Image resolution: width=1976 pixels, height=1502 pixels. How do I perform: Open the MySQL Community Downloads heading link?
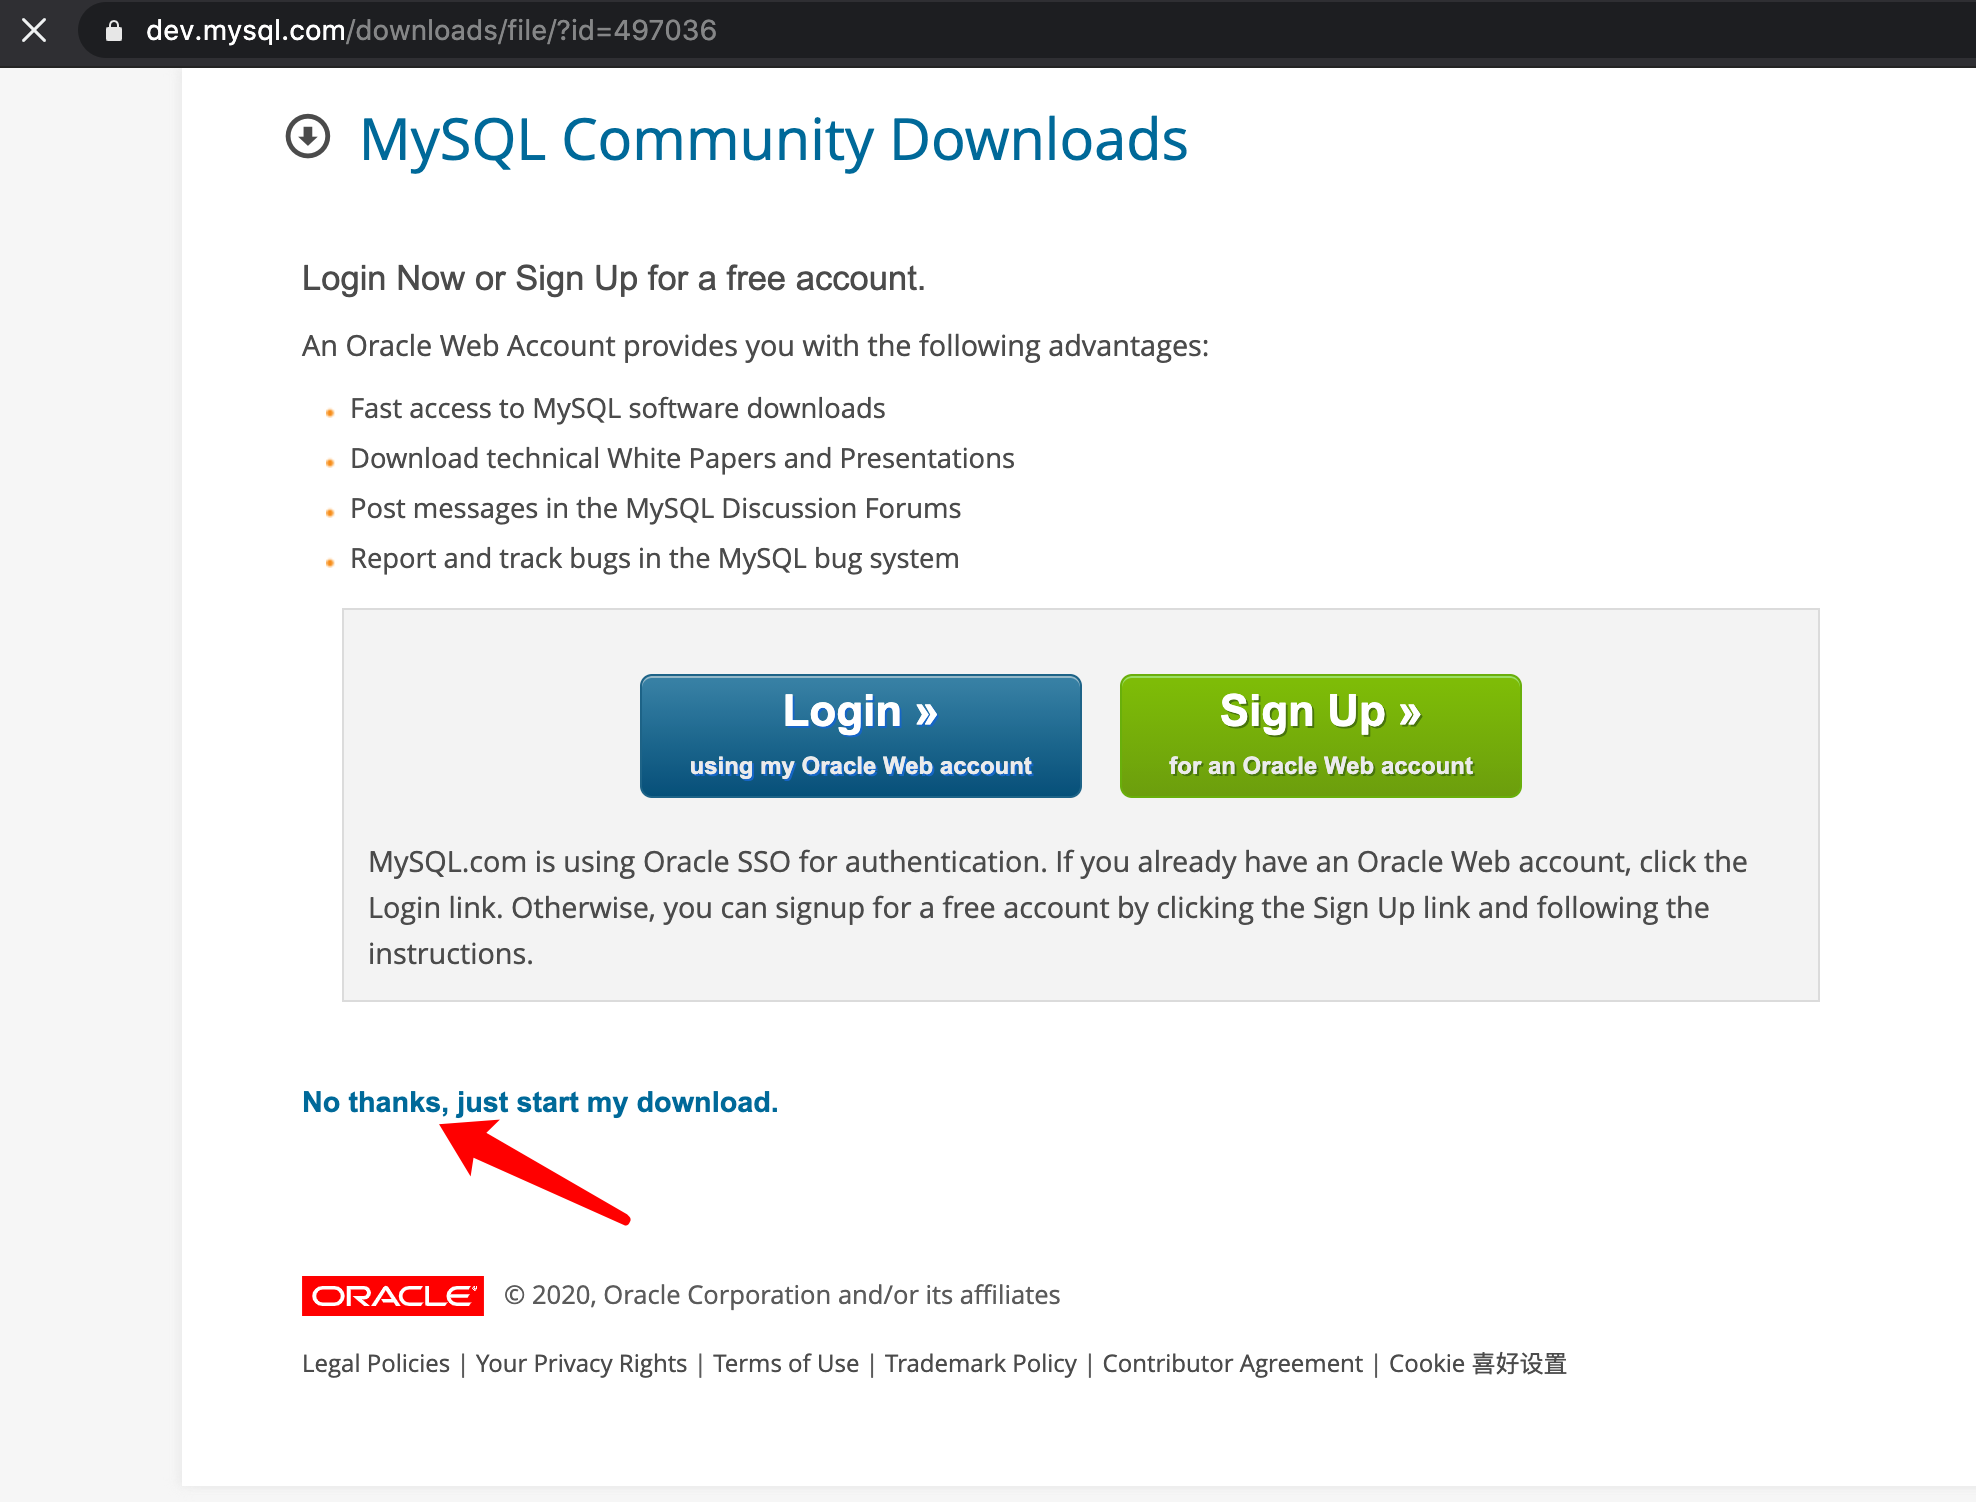tap(773, 139)
